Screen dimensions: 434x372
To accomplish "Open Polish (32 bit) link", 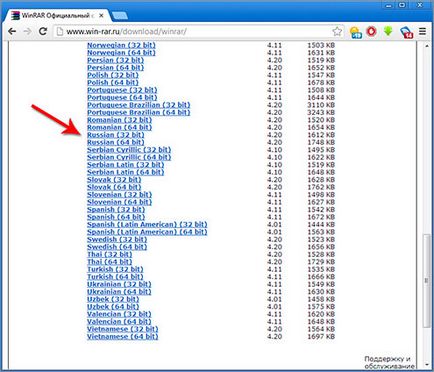I will click(x=113, y=75).
